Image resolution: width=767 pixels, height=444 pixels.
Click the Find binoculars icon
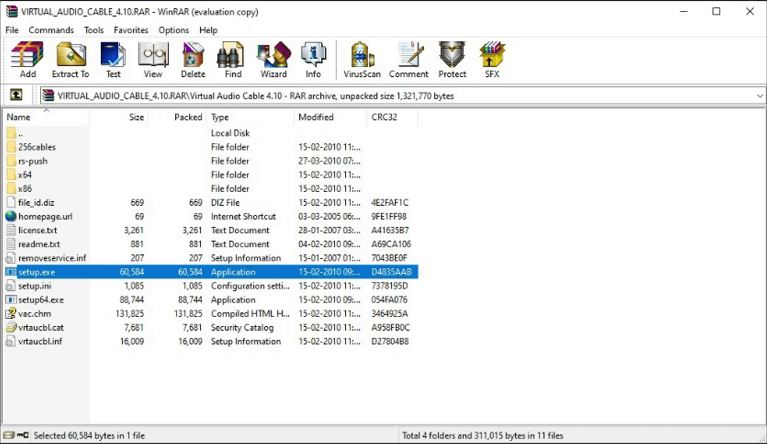click(233, 60)
